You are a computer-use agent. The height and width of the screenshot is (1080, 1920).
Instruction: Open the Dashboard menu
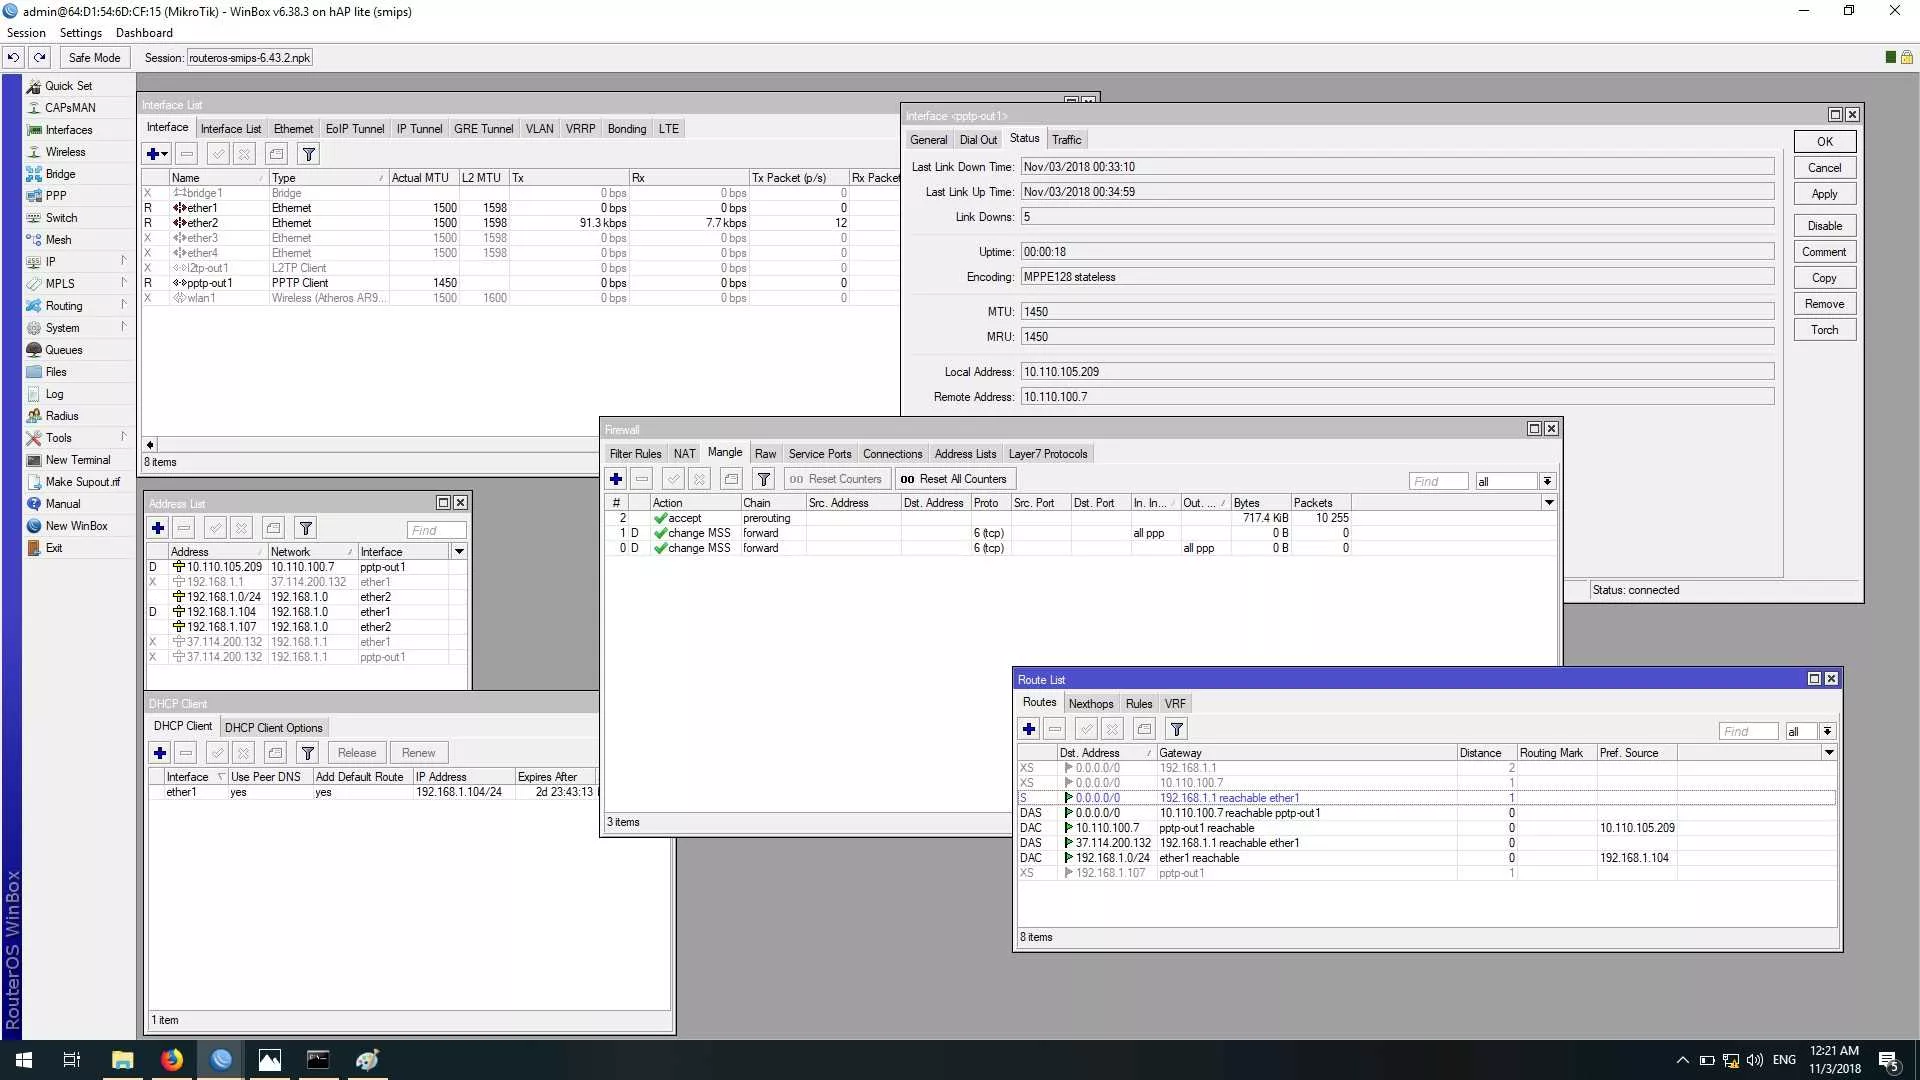point(144,33)
